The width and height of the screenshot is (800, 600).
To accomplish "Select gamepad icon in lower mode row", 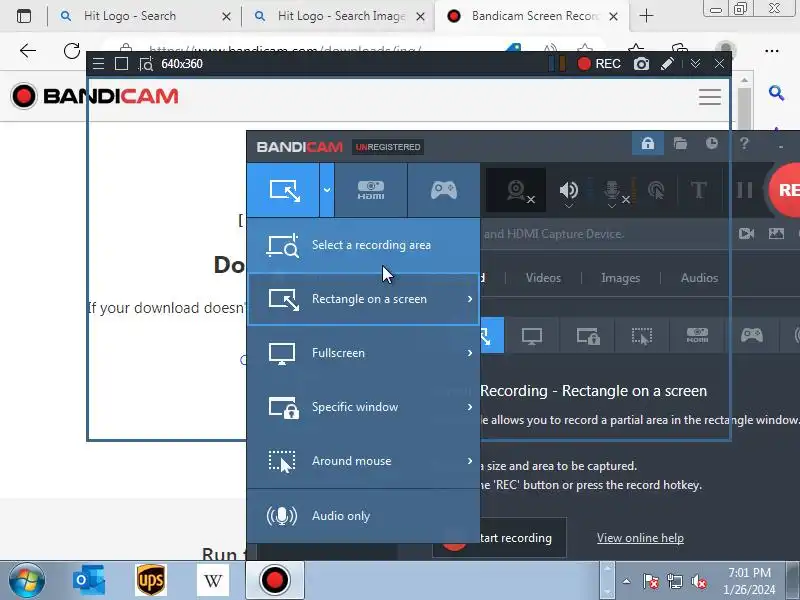I will tap(752, 336).
